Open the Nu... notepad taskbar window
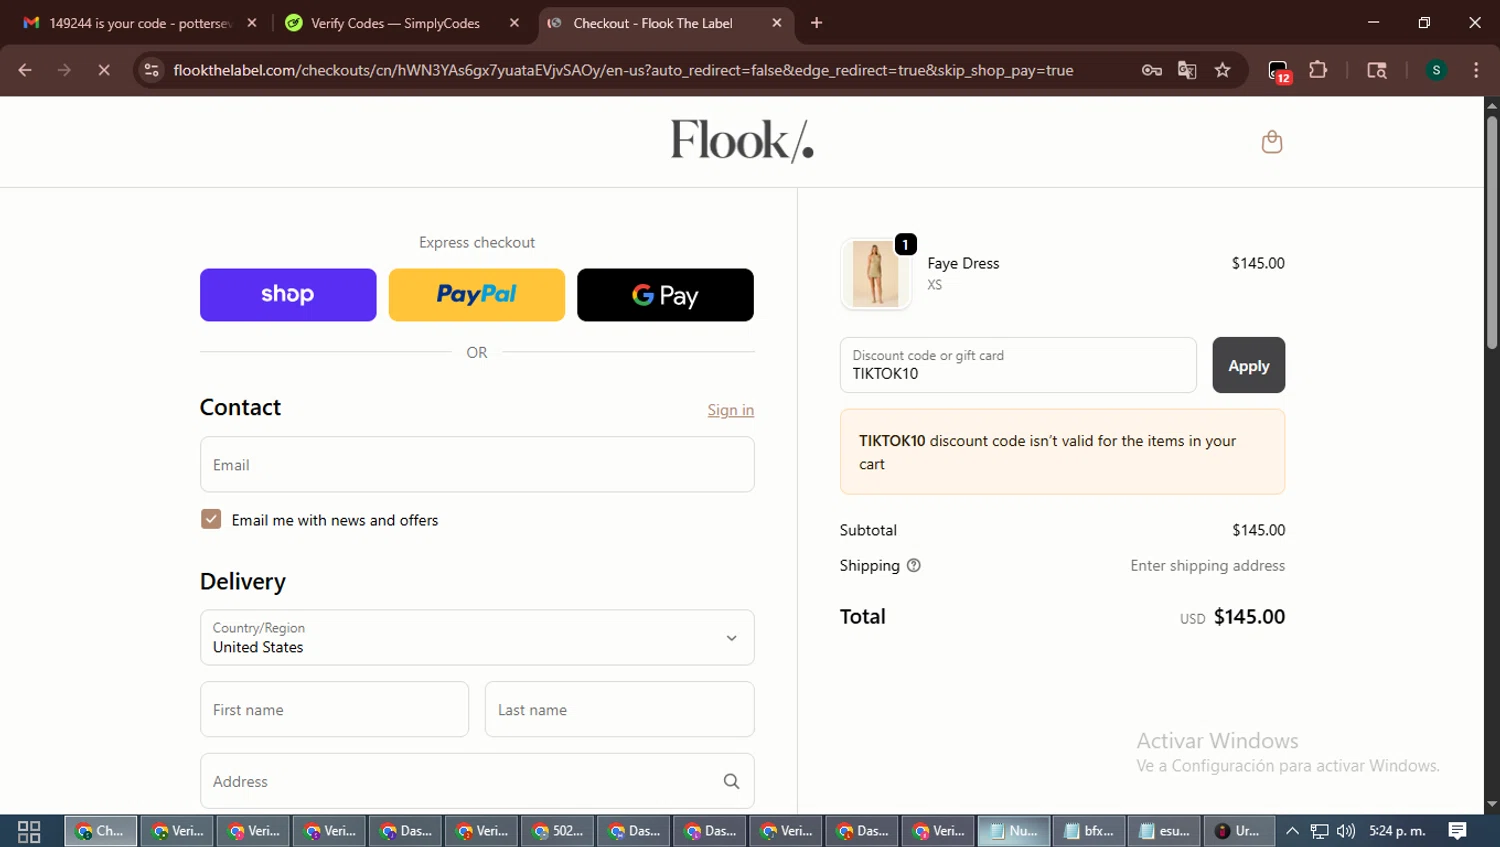Screen dimensions: 1500x847 click(1013, 831)
